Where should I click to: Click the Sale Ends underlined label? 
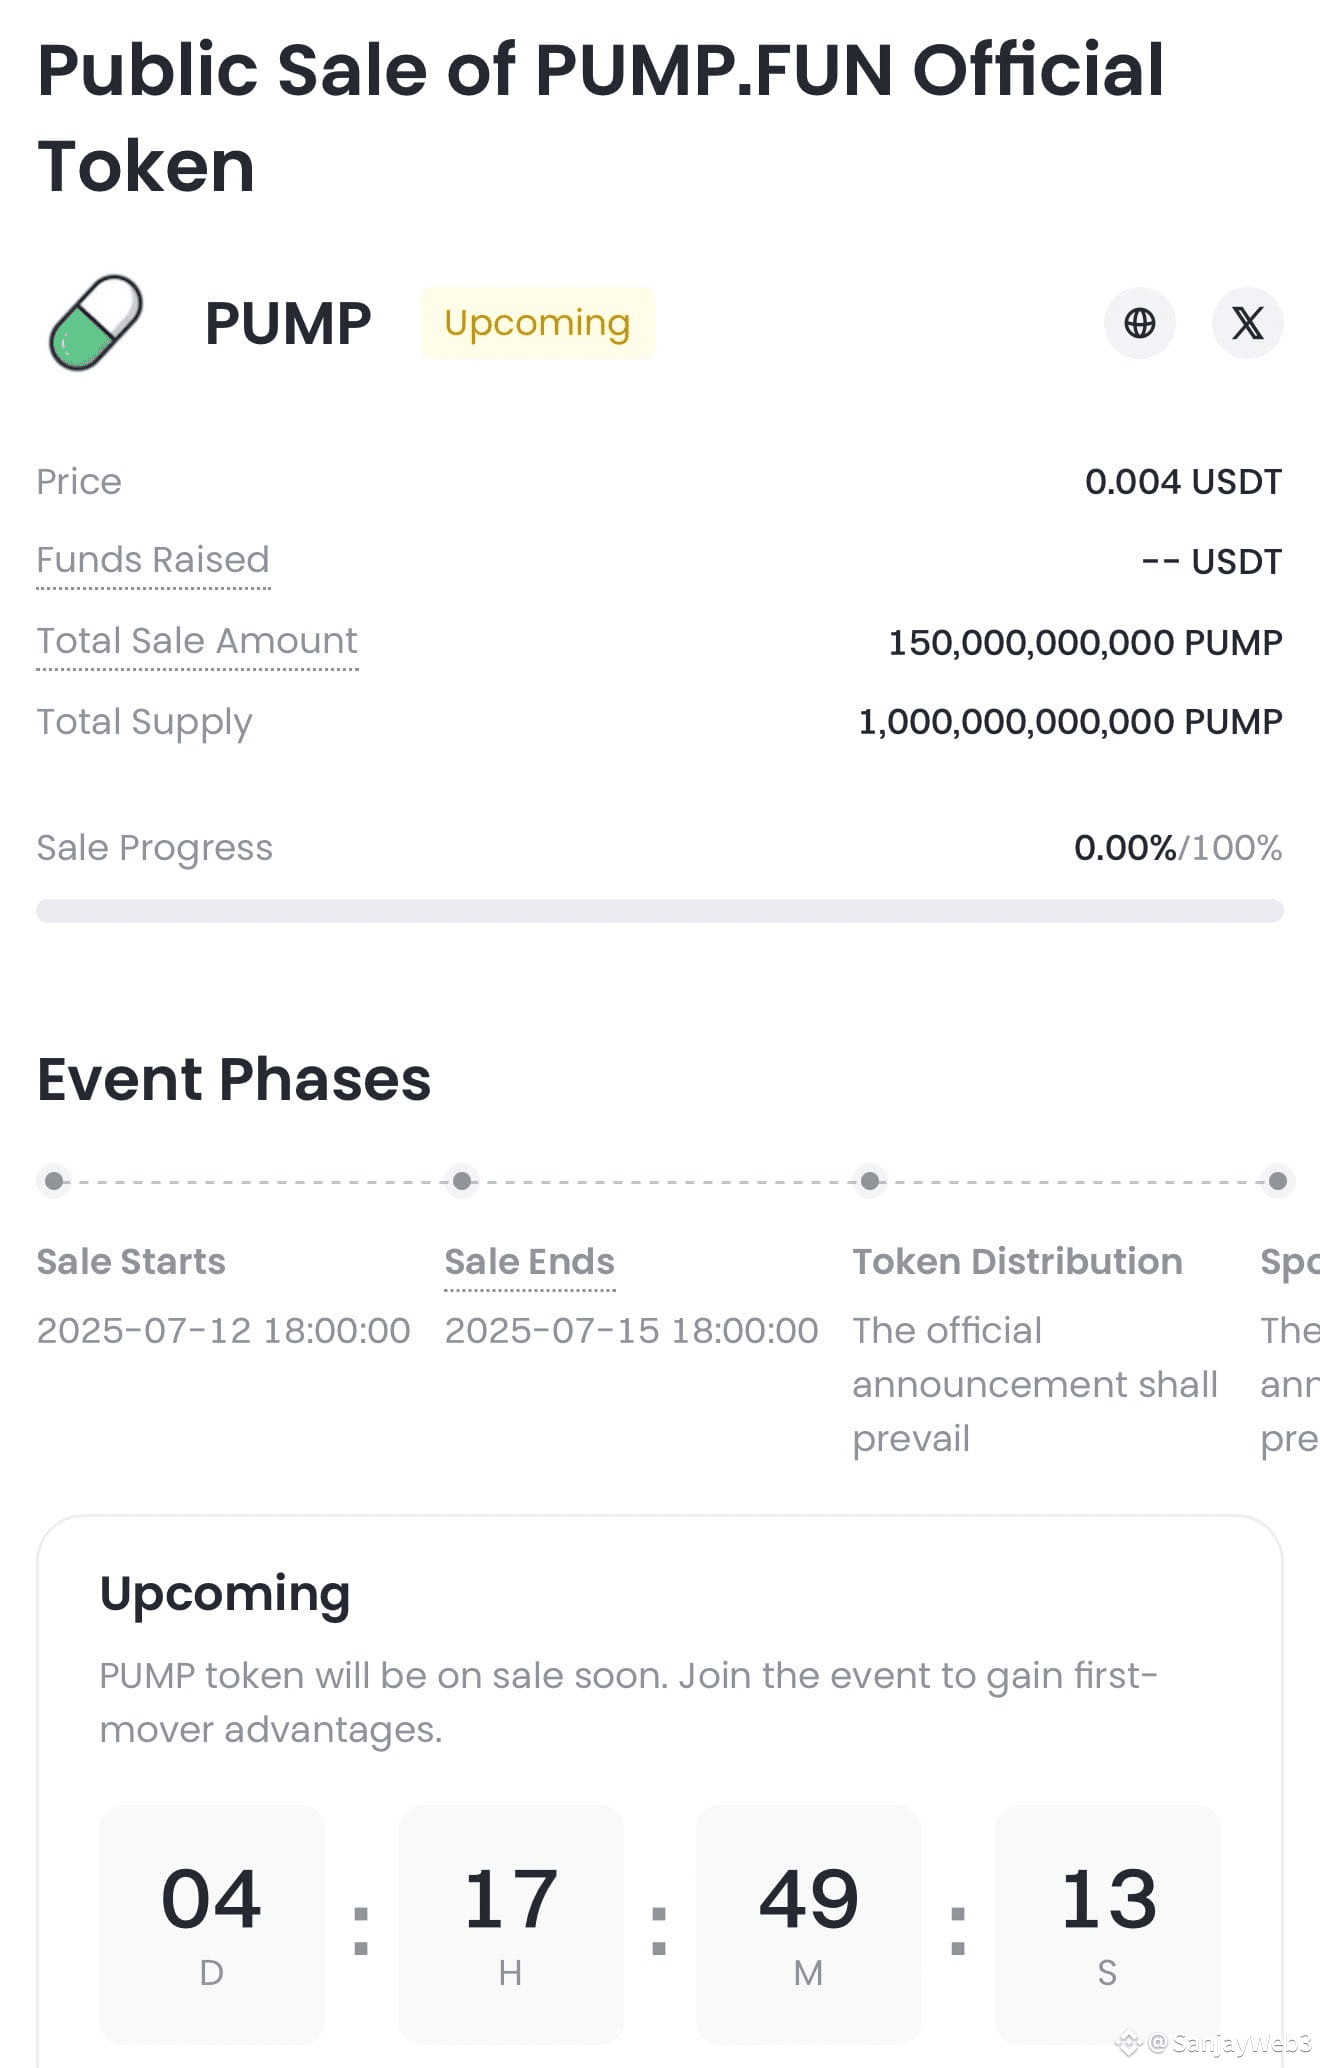529,1262
